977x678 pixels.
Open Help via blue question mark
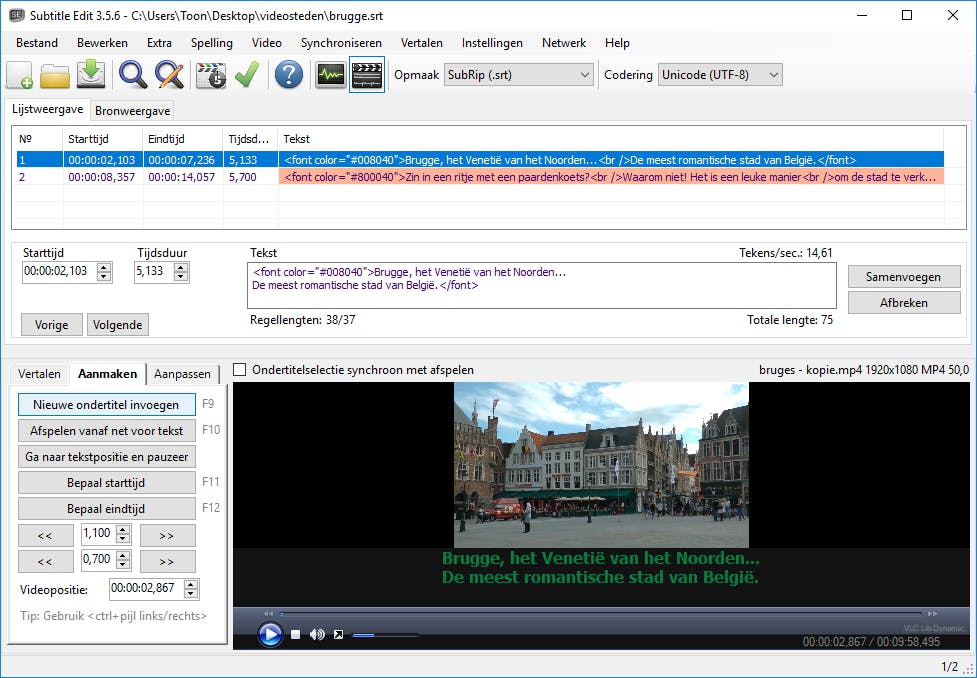tap(289, 75)
